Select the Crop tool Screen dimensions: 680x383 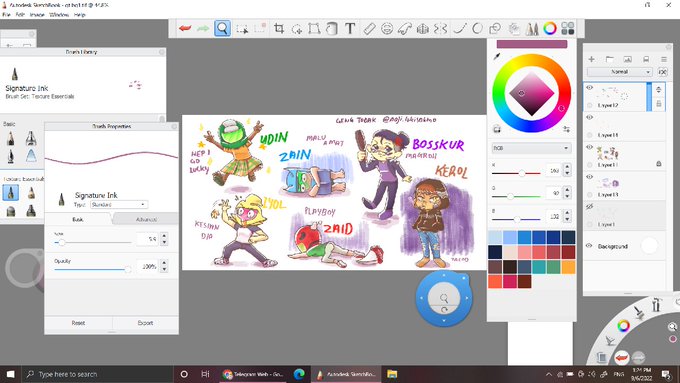pos(279,29)
